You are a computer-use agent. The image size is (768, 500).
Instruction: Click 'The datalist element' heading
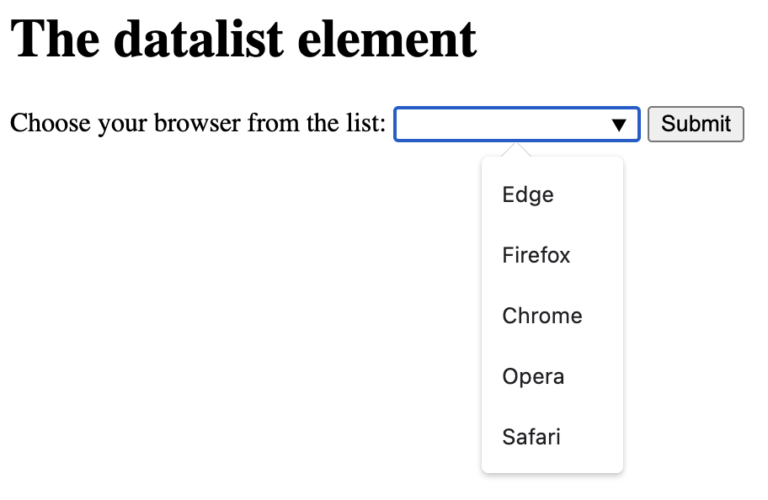tap(243, 40)
